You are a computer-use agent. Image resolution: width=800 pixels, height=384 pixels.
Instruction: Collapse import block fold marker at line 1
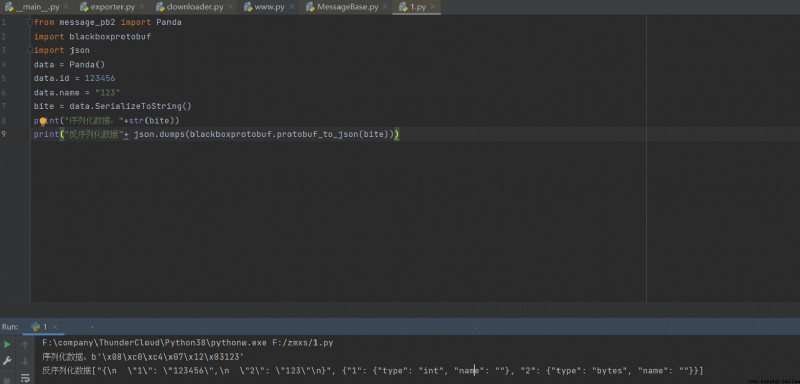click(30, 22)
